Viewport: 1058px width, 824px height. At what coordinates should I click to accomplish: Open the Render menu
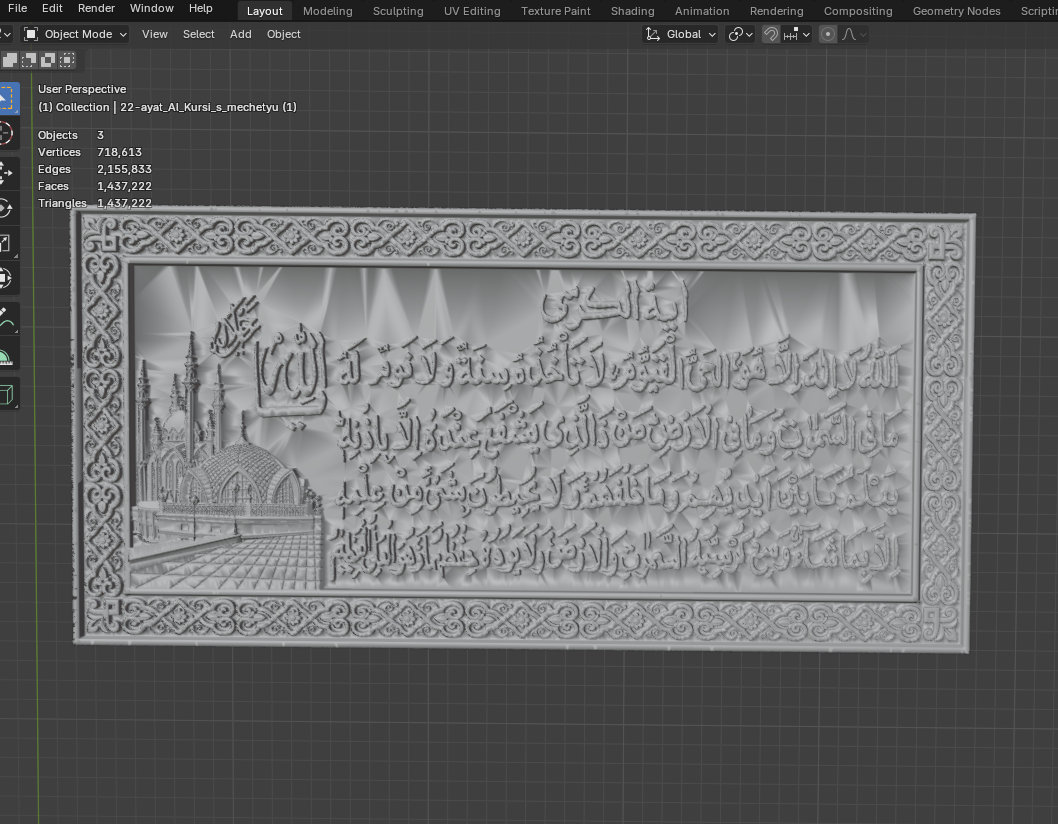96,8
